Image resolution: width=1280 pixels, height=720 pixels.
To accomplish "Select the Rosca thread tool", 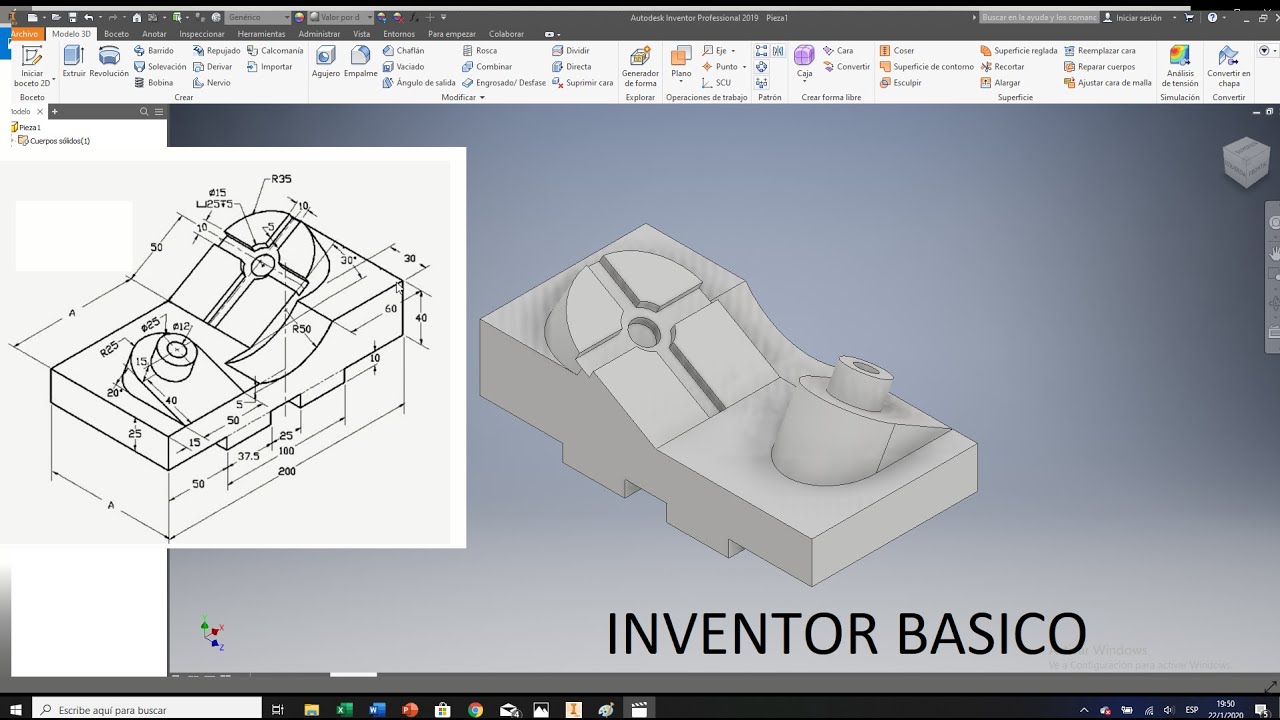I will 480,50.
